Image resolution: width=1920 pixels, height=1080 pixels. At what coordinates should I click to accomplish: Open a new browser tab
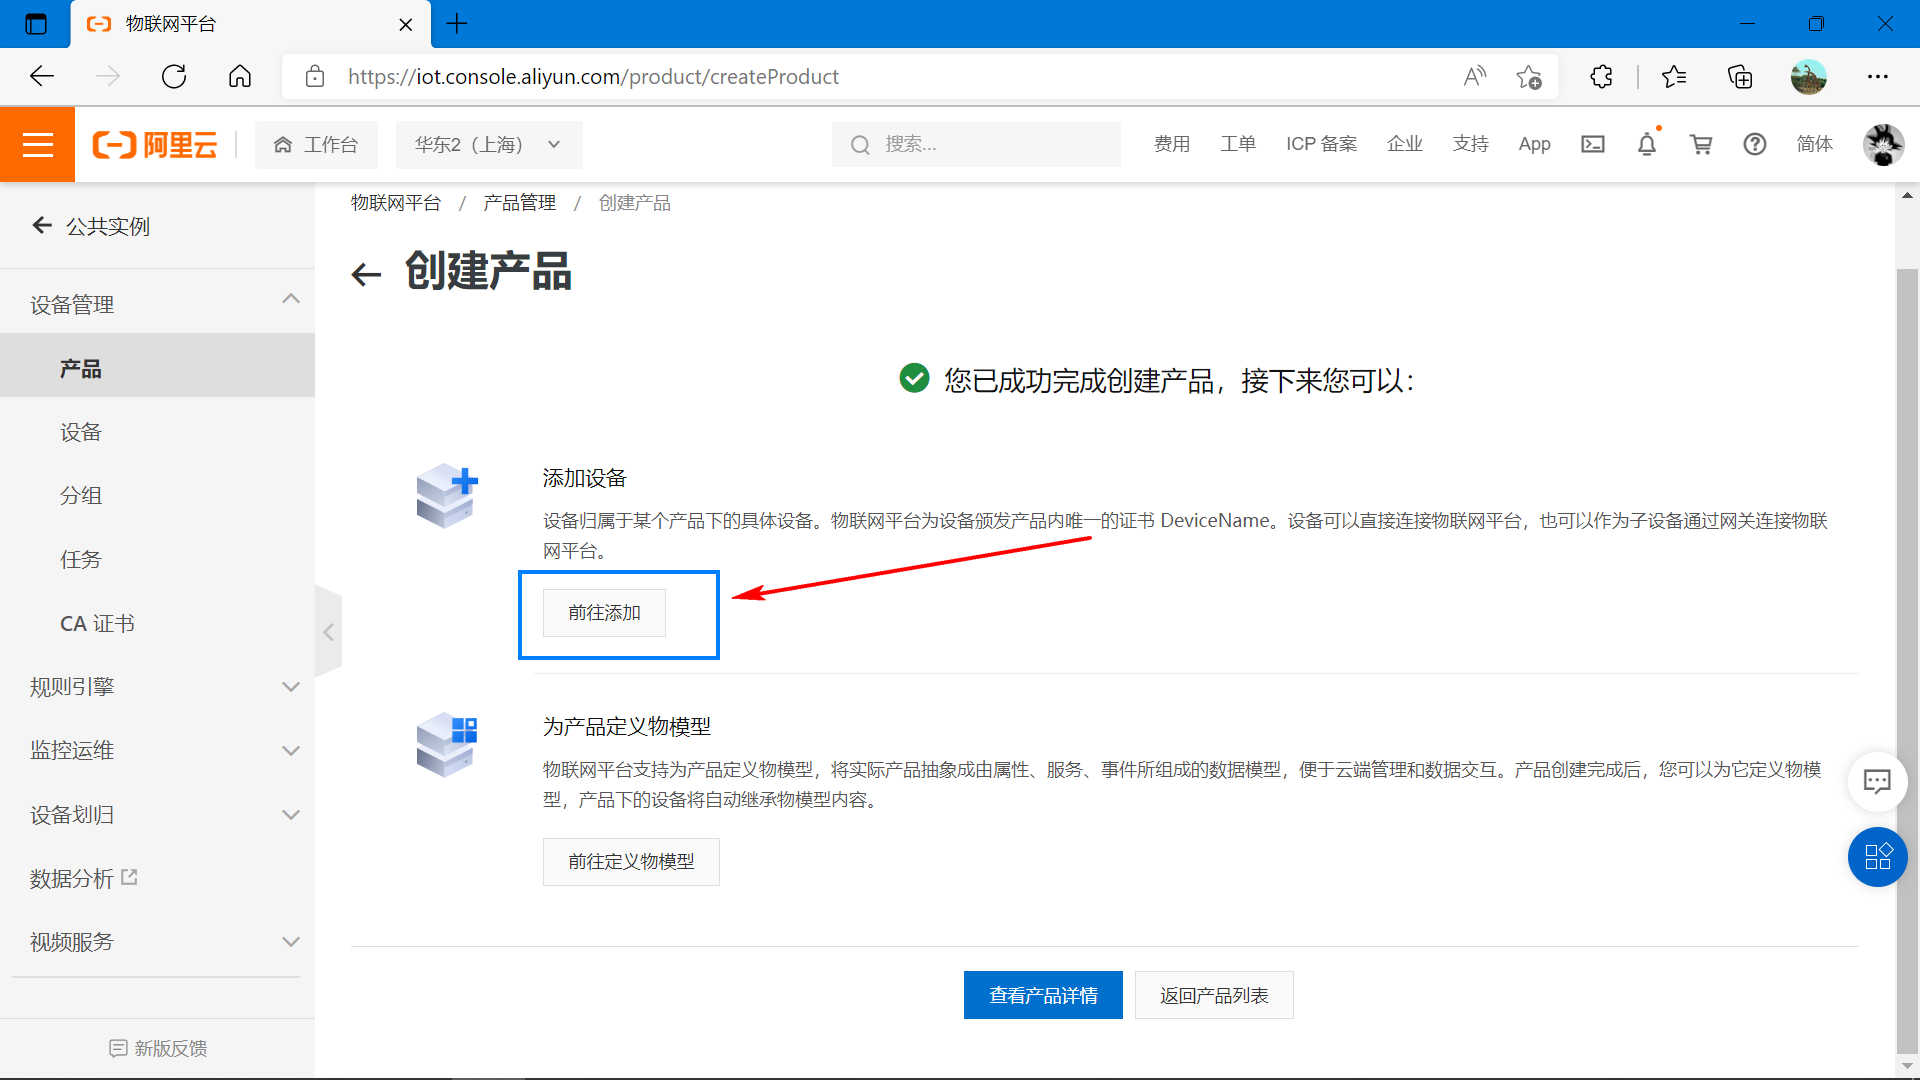point(457,24)
